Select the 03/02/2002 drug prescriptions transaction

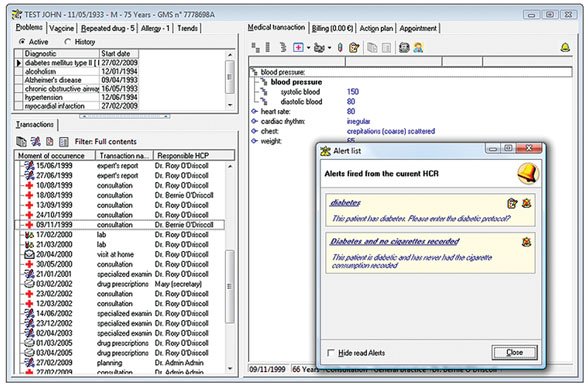point(120,284)
